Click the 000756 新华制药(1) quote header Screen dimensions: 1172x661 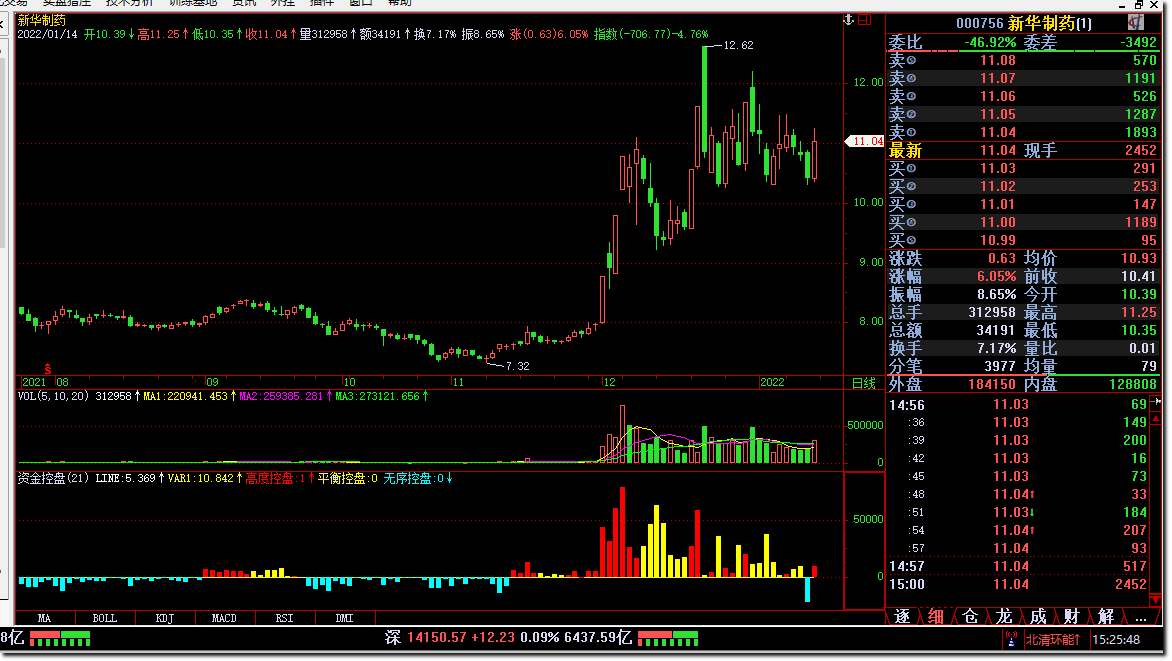tap(1024, 23)
